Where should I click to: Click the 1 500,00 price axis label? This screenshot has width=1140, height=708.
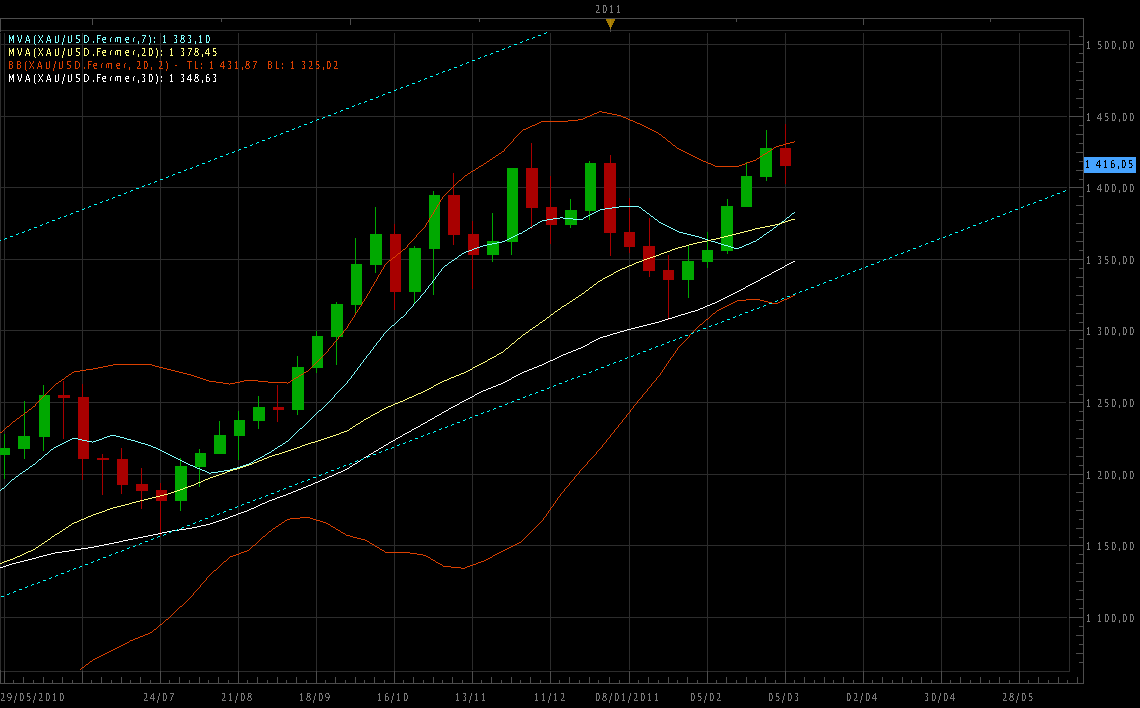pos(1112,45)
